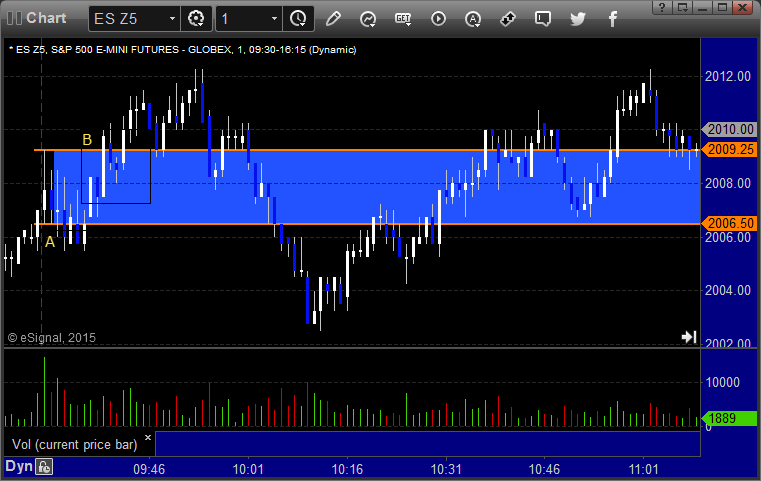This screenshot has height=481, width=761.
Task: Click the chart title ES Z5 S&P 500 text
Action: [182, 50]
